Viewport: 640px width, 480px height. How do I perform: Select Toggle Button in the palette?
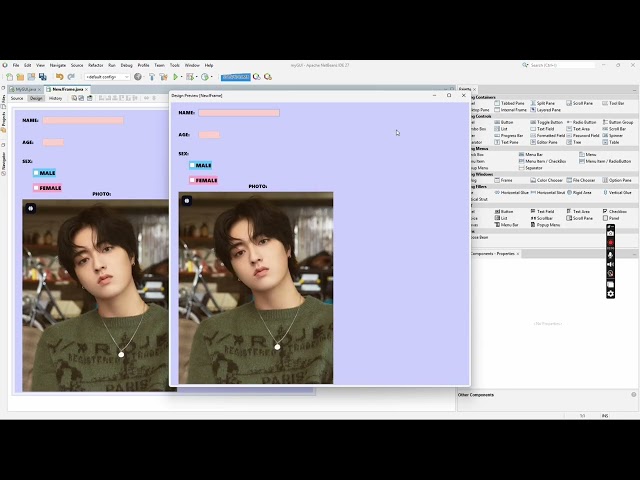[x=547, y=122]
